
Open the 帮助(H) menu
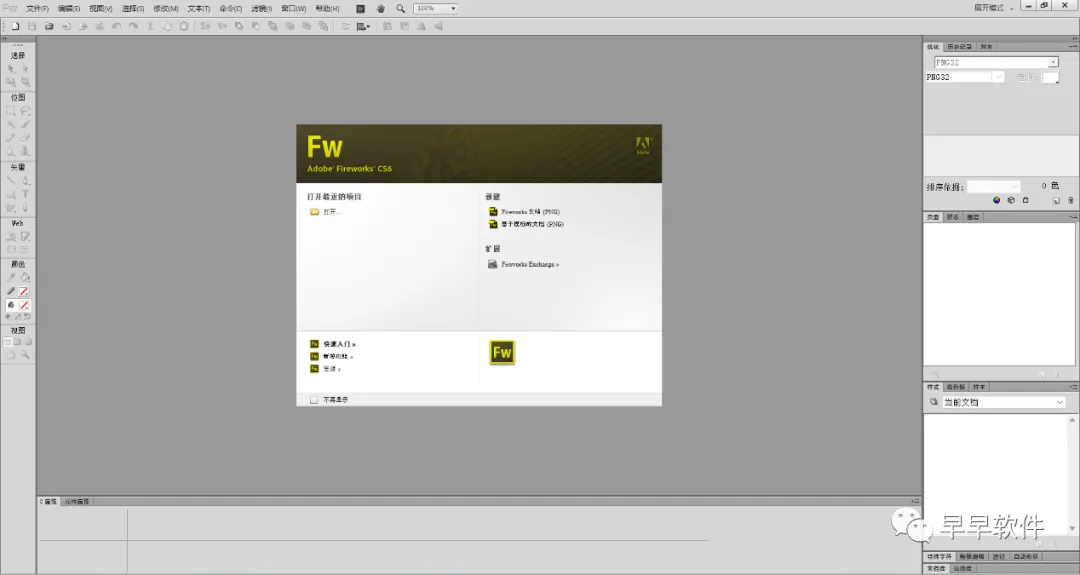(x=327, y=8)
